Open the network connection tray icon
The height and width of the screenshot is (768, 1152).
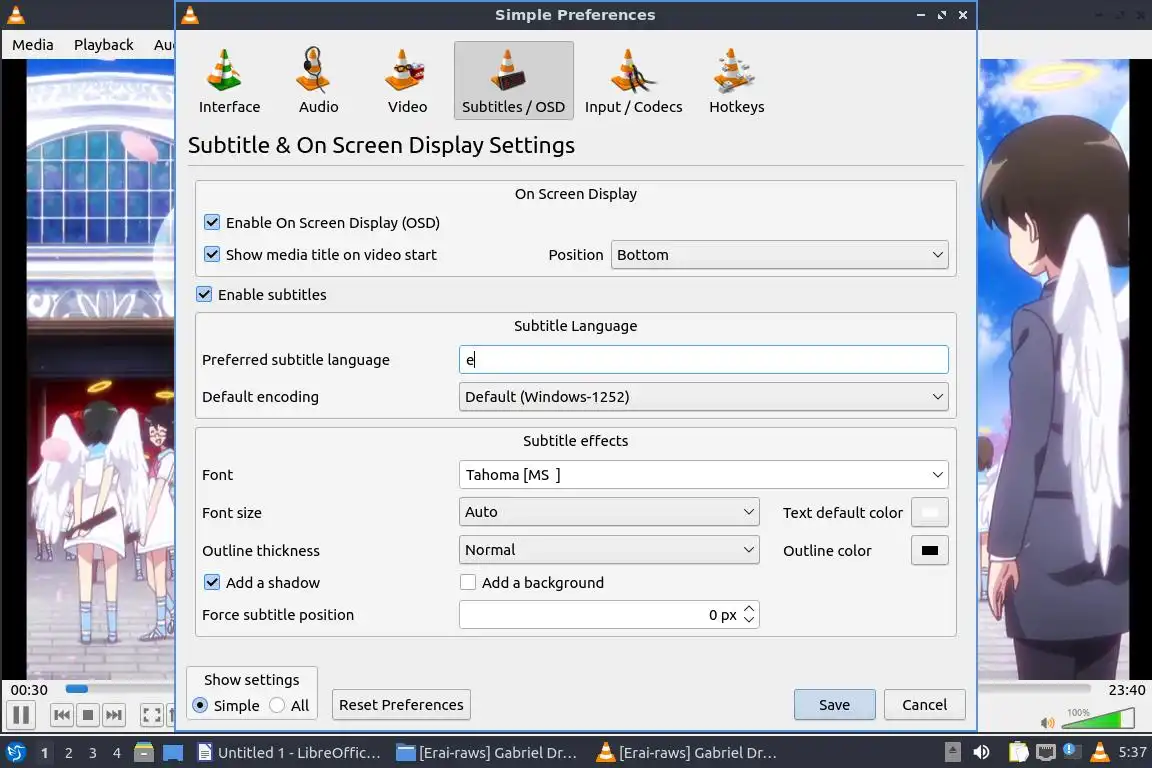click(x=1045, y=753)
